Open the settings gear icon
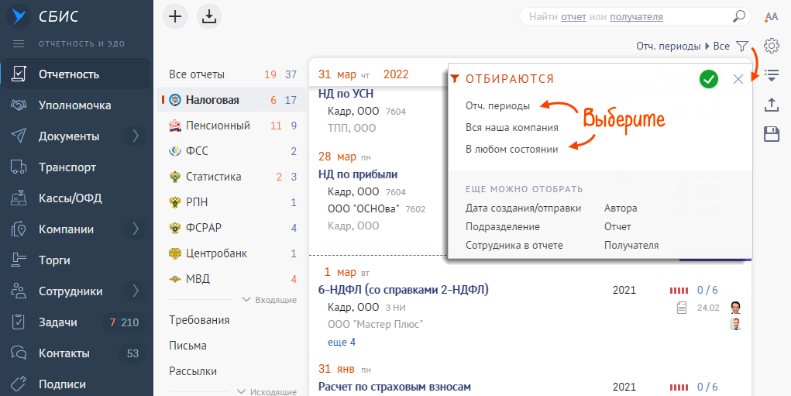Viewport: 791px width, 396px height. [771, 46]
